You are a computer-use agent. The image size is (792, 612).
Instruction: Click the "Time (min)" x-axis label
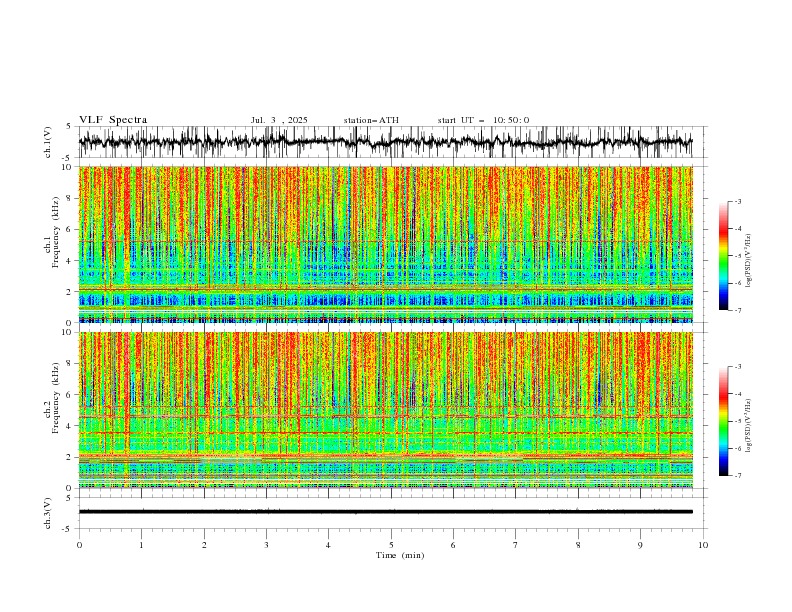tap(400, 555)
